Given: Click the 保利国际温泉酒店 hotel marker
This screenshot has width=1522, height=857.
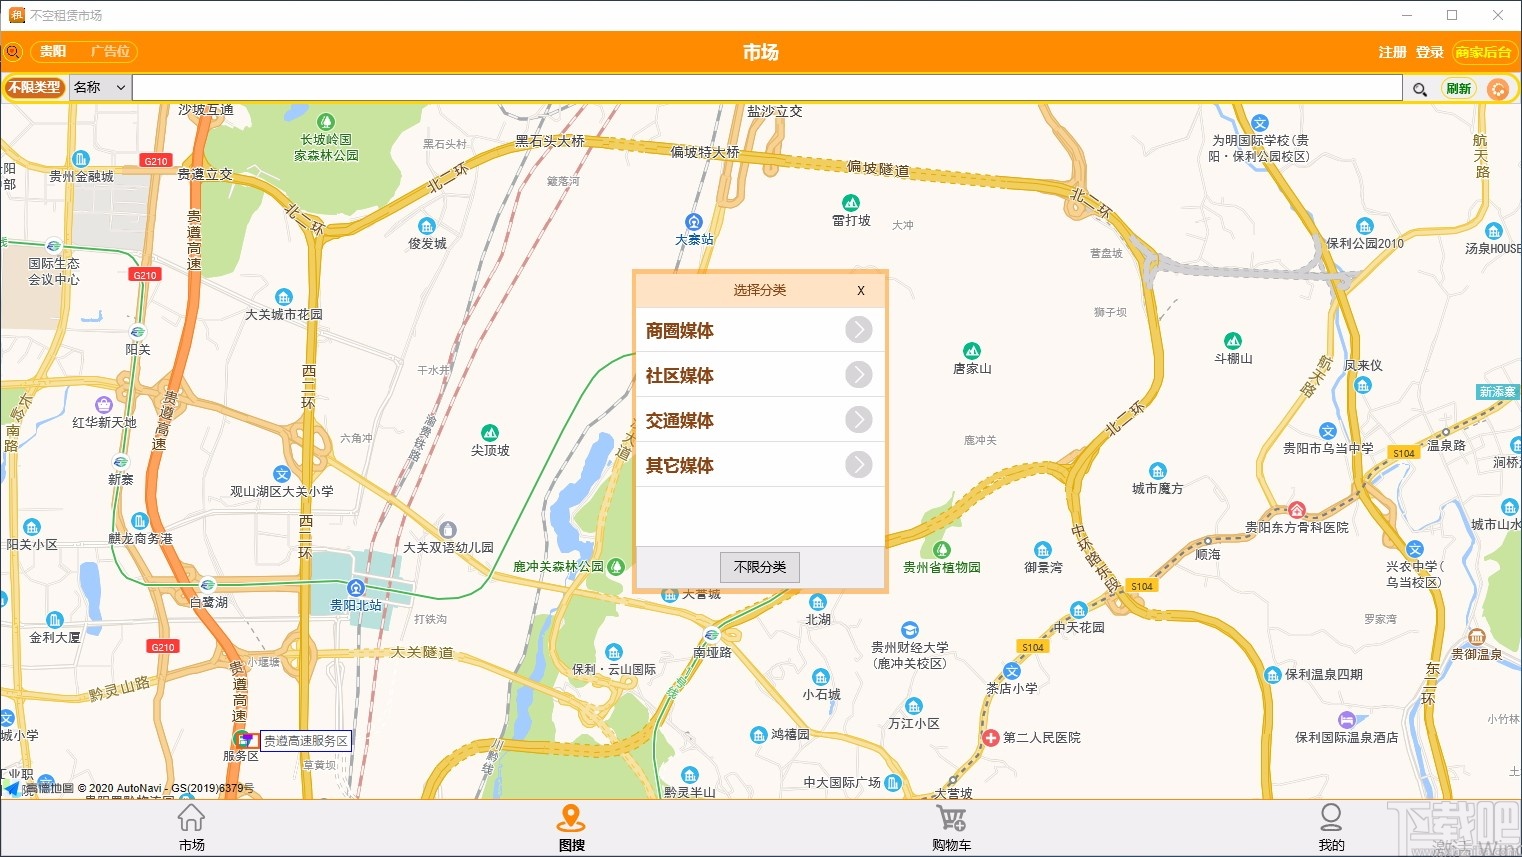Looking at the screenshot, I should pos(1347,720).
